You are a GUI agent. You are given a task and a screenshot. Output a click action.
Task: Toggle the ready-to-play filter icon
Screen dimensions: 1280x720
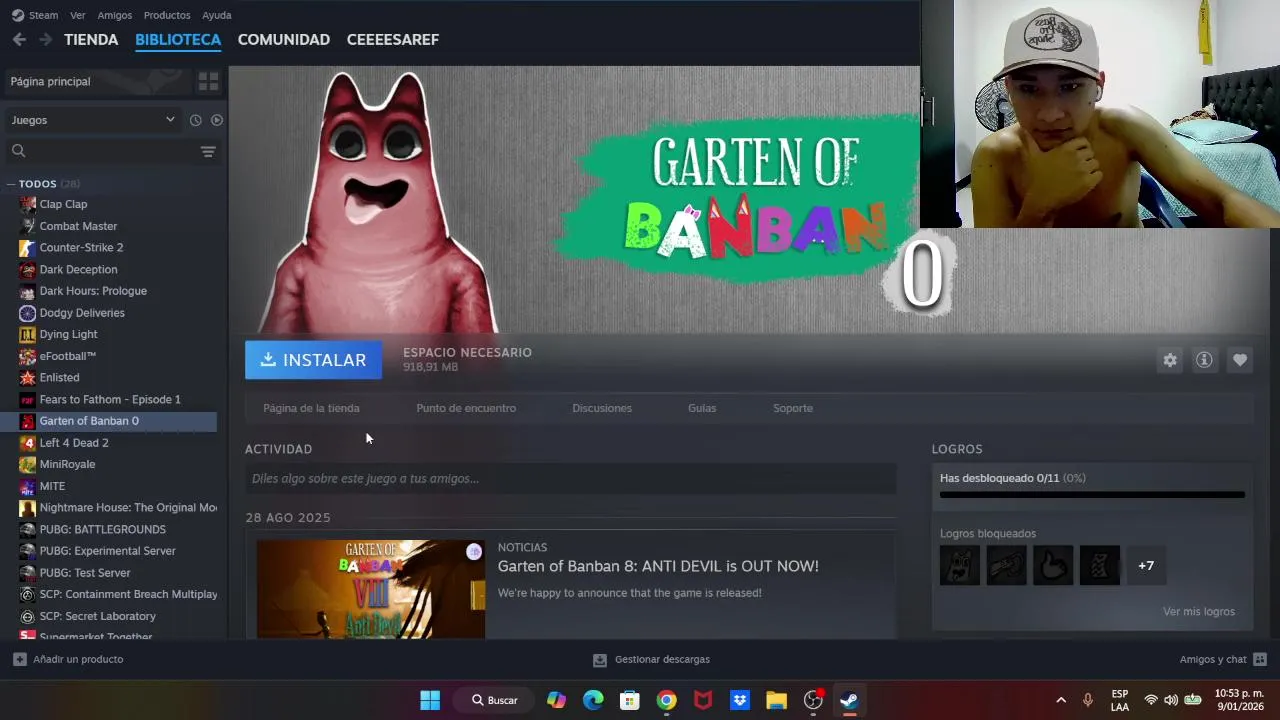coord(217,120)
